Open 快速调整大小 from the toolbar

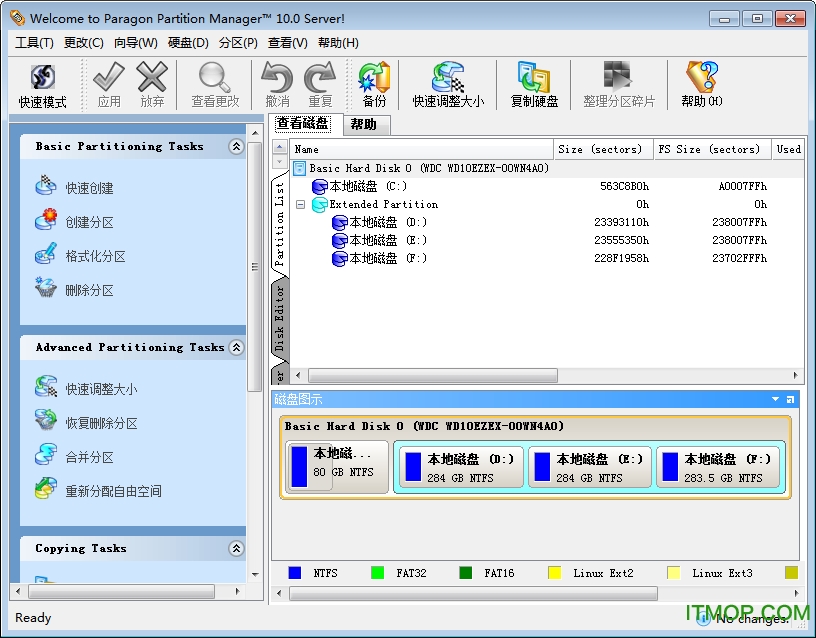448,85
